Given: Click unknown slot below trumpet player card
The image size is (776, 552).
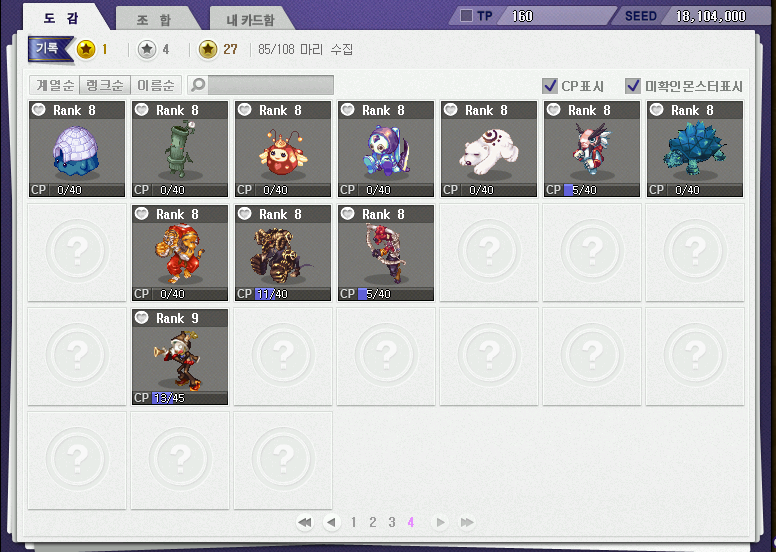Looking at the screenshot, I should click(180, 460).
